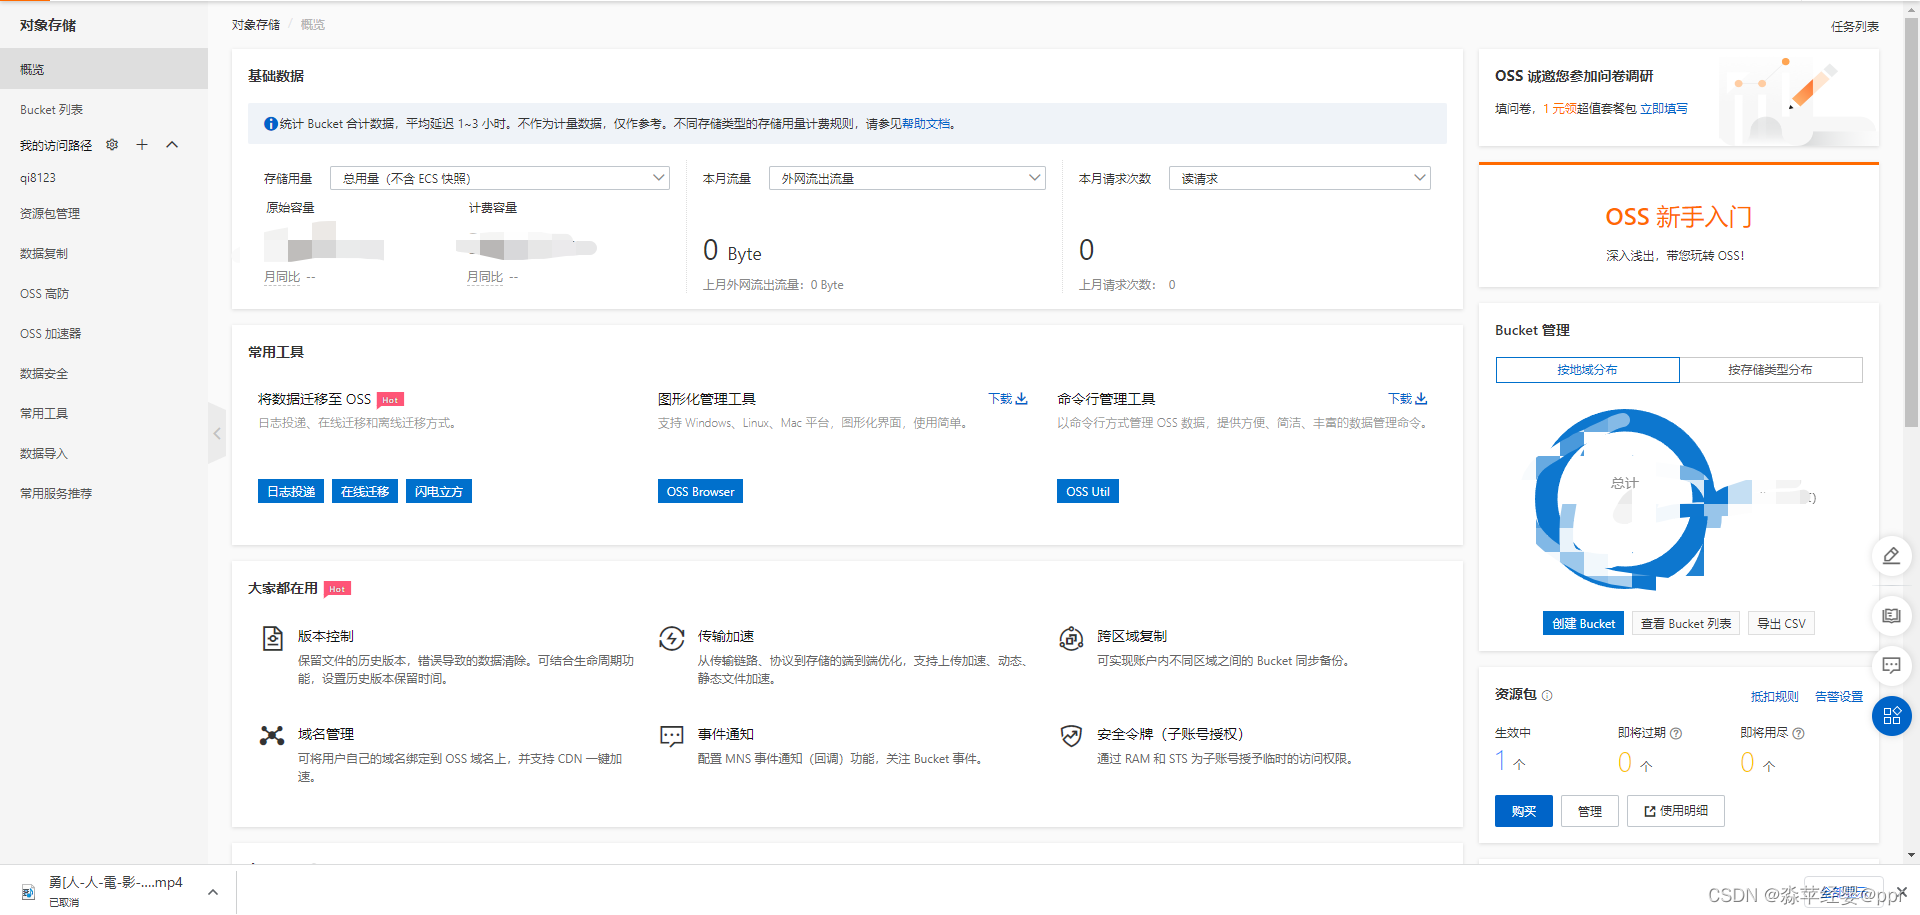Open 本月请求次数 读请求 dropdown
This screenshot has height=915, width=1920.
(x=1299, y=178)
